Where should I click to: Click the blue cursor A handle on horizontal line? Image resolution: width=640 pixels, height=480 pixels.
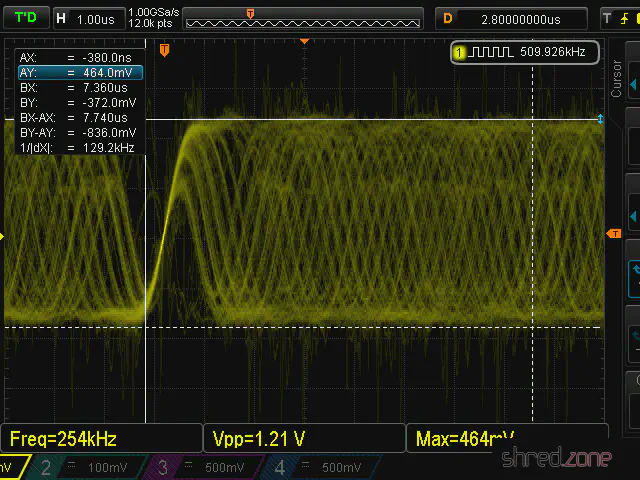[x=600, y=119]
